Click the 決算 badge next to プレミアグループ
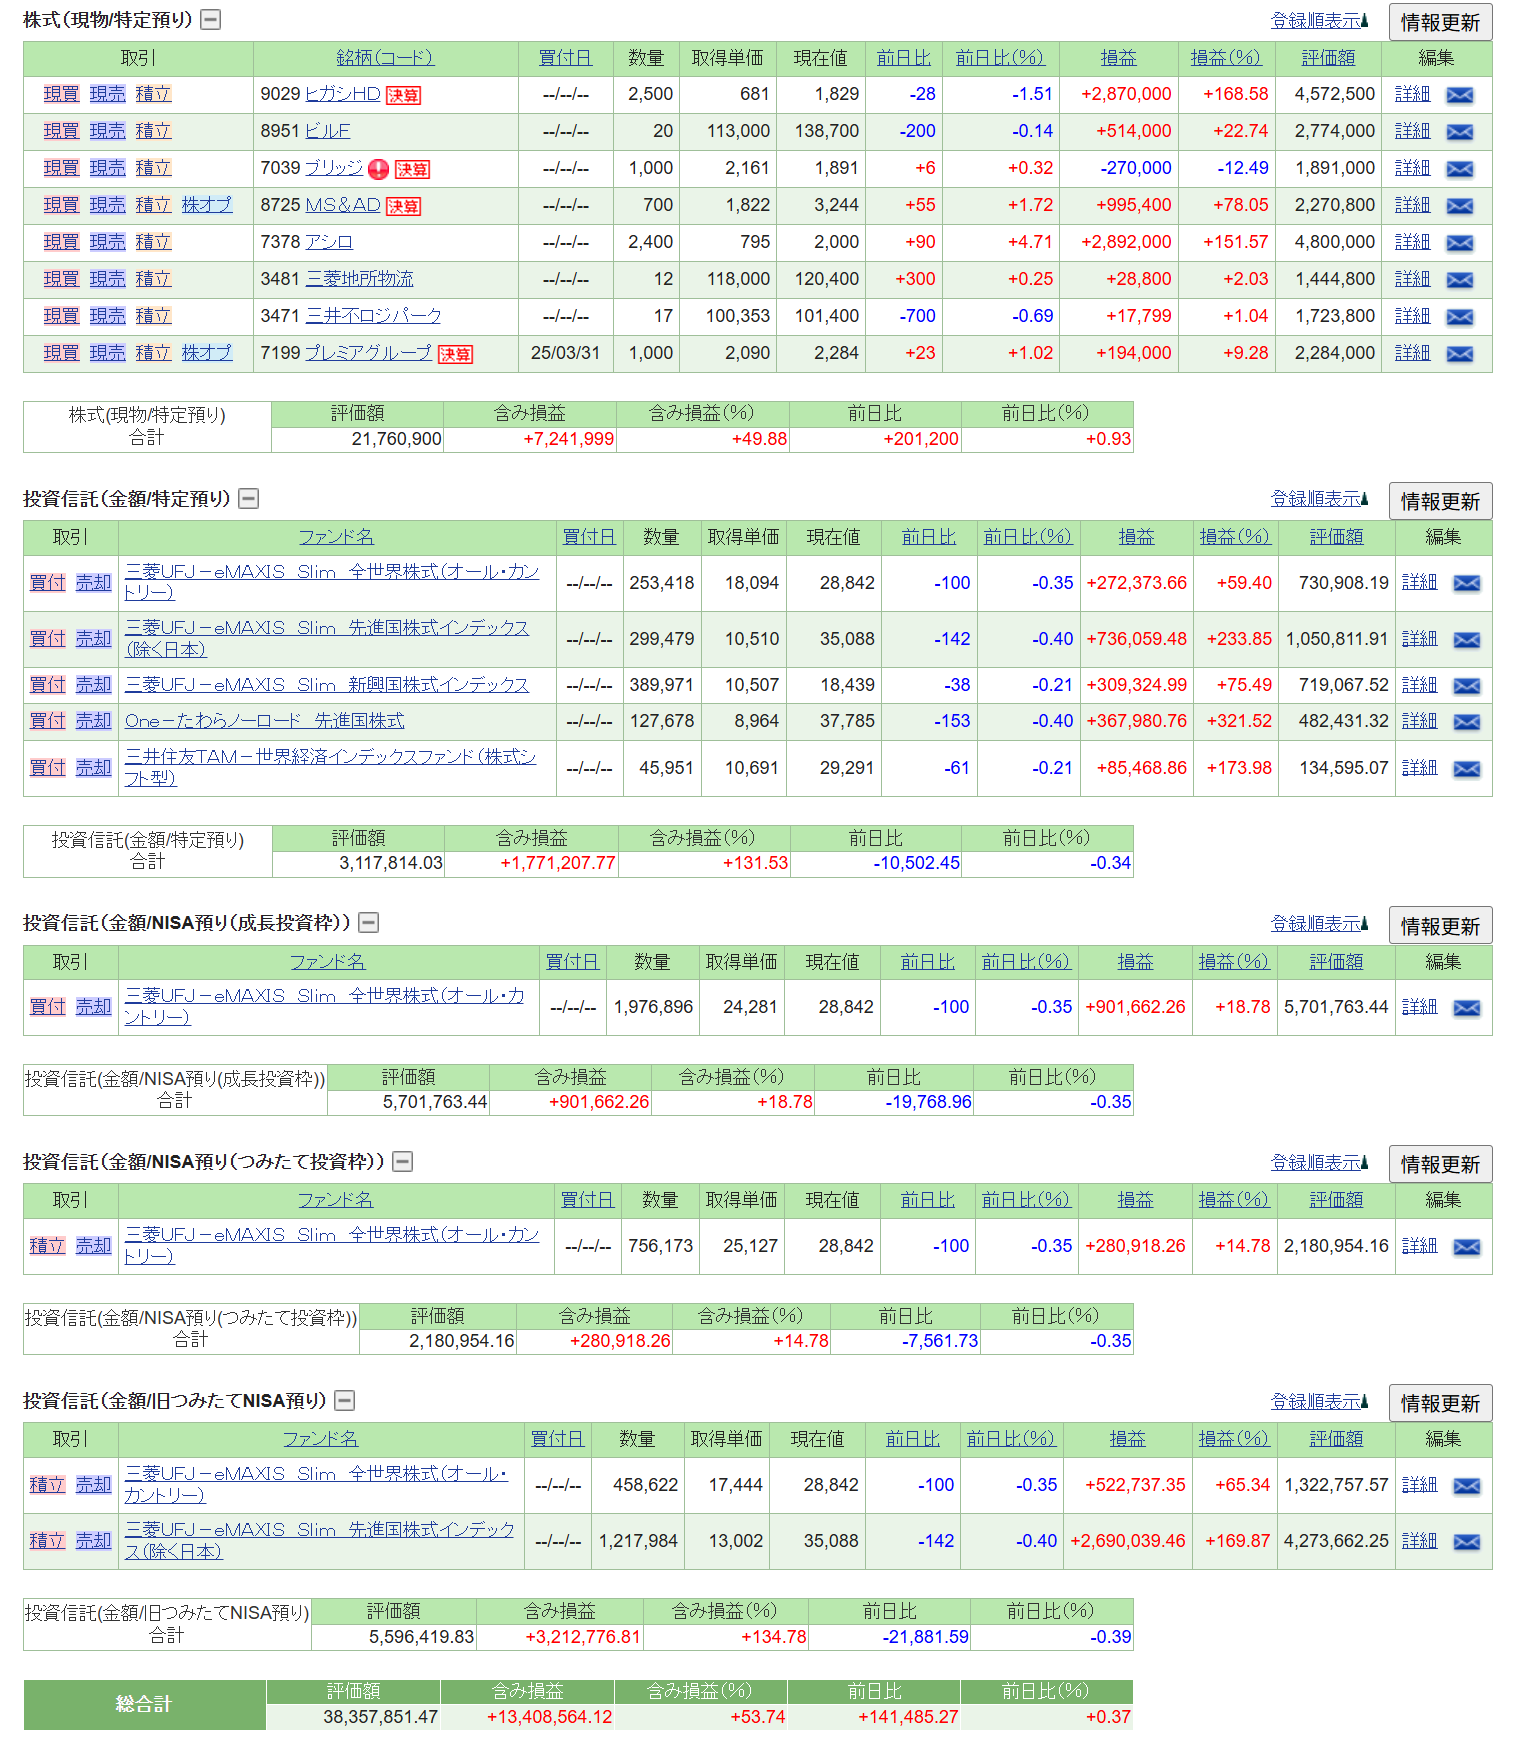The image size is (1513, 1751). (x=455, y=354)
